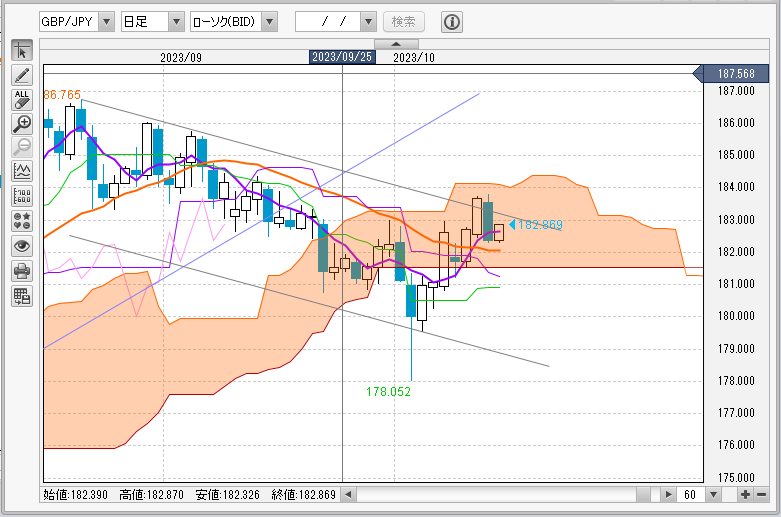
Task: Open technical indicator chart settings
Action: point(22,171)
